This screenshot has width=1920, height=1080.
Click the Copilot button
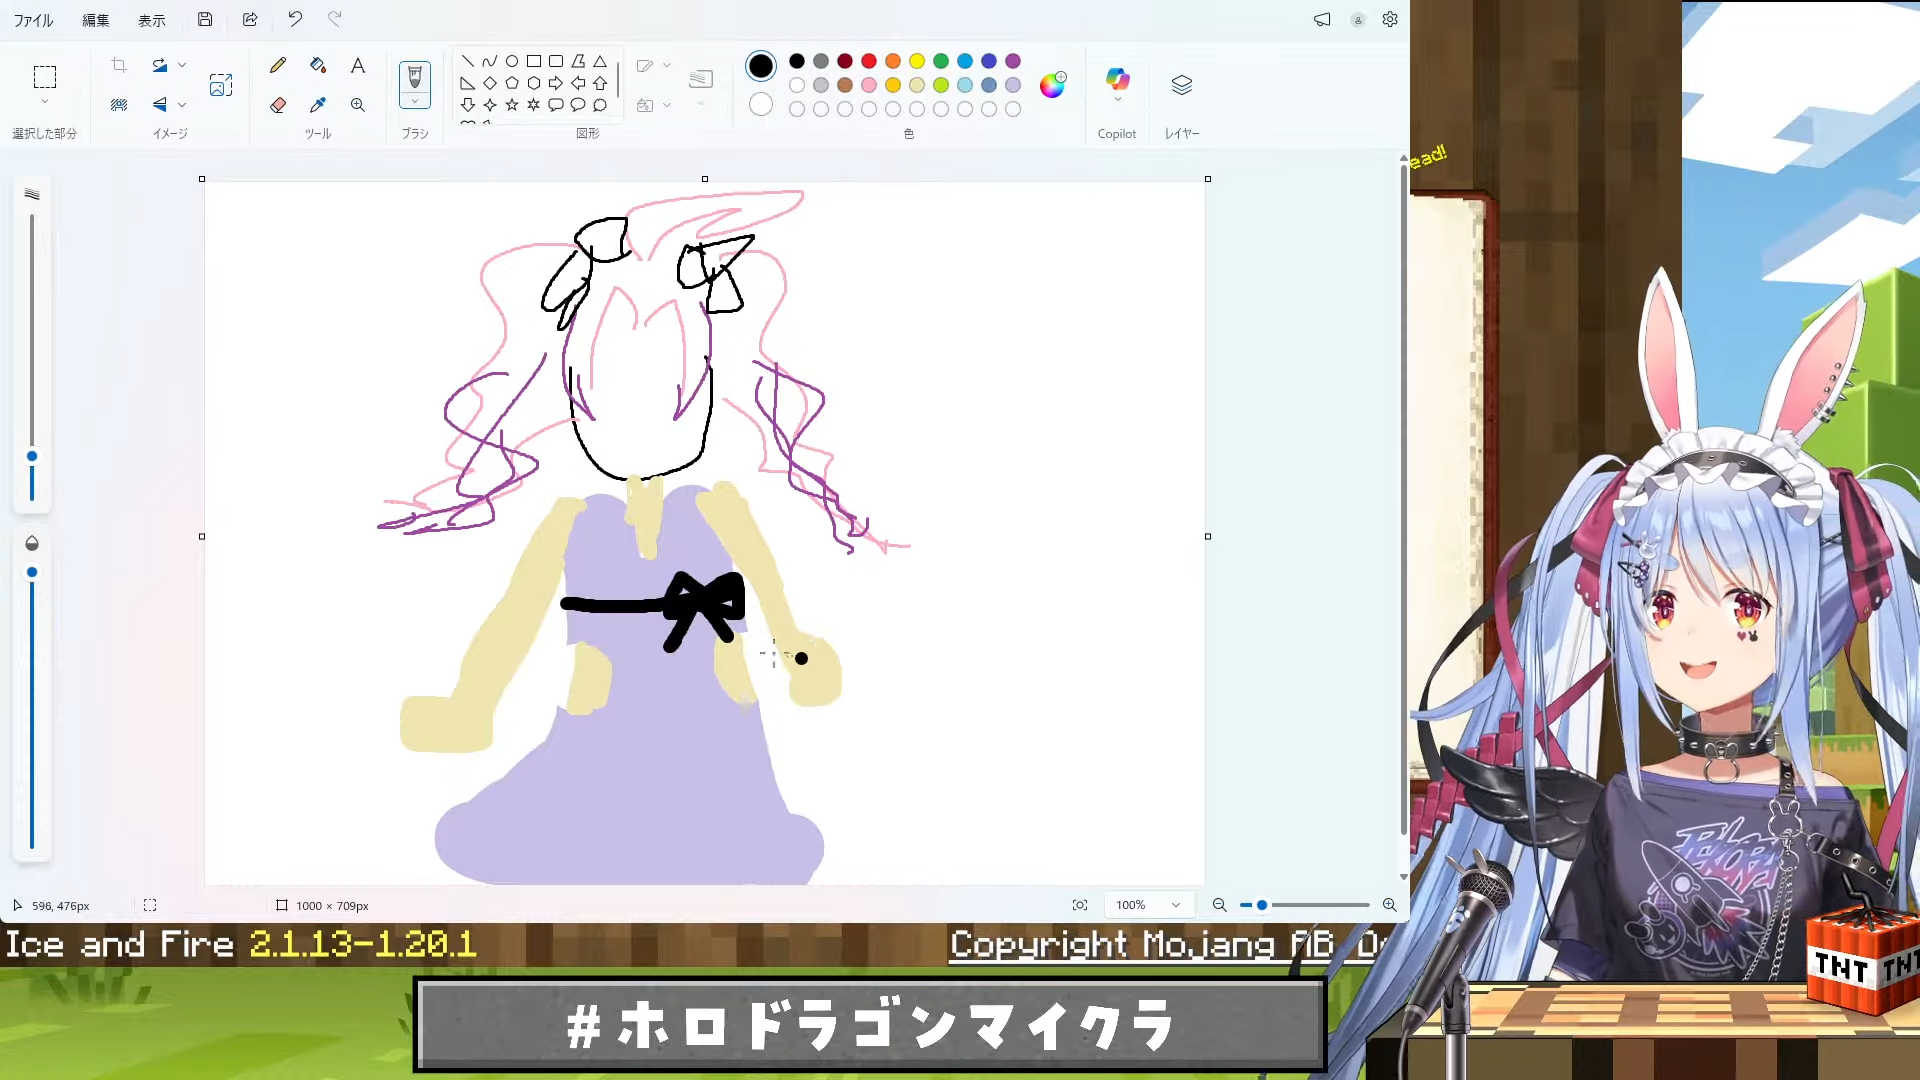[x=1117, y=80]
